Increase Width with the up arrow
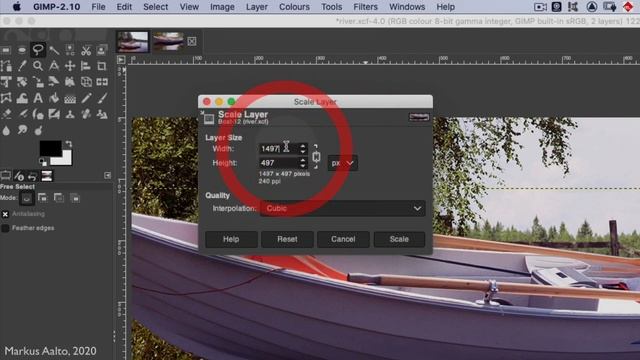The image size is (640, 360). coord(303,145)
